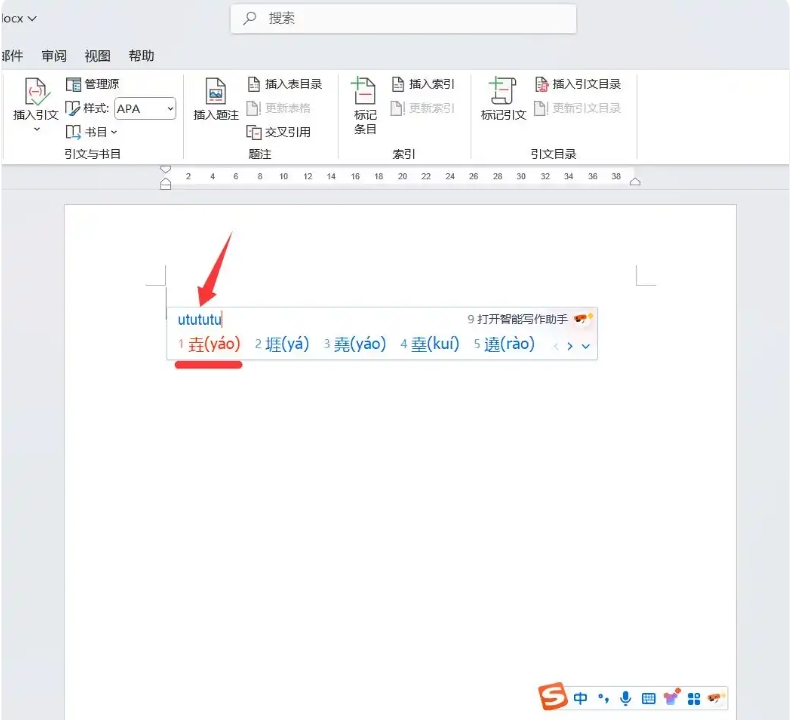Toggle the Sogou punctuation mode button

(603, 698)
